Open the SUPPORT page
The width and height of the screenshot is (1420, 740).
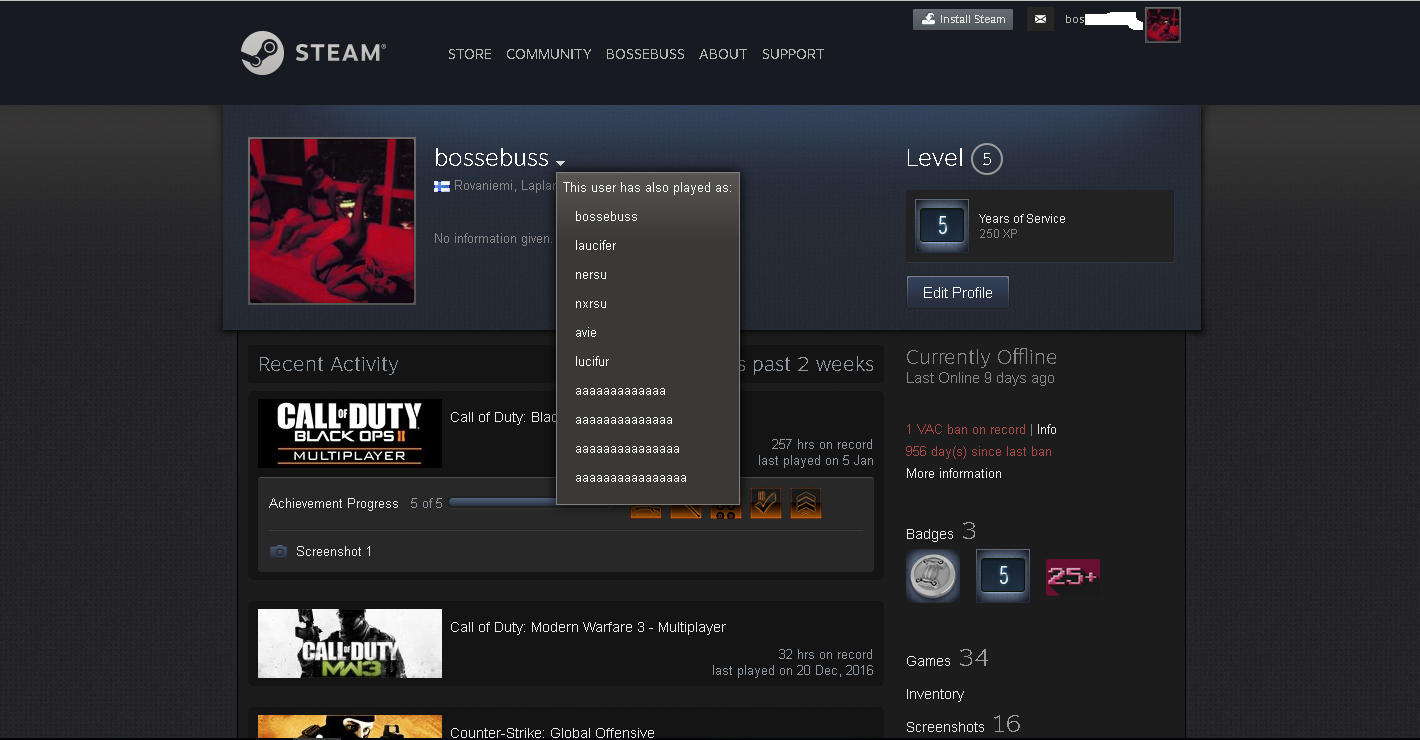(793, 54)
